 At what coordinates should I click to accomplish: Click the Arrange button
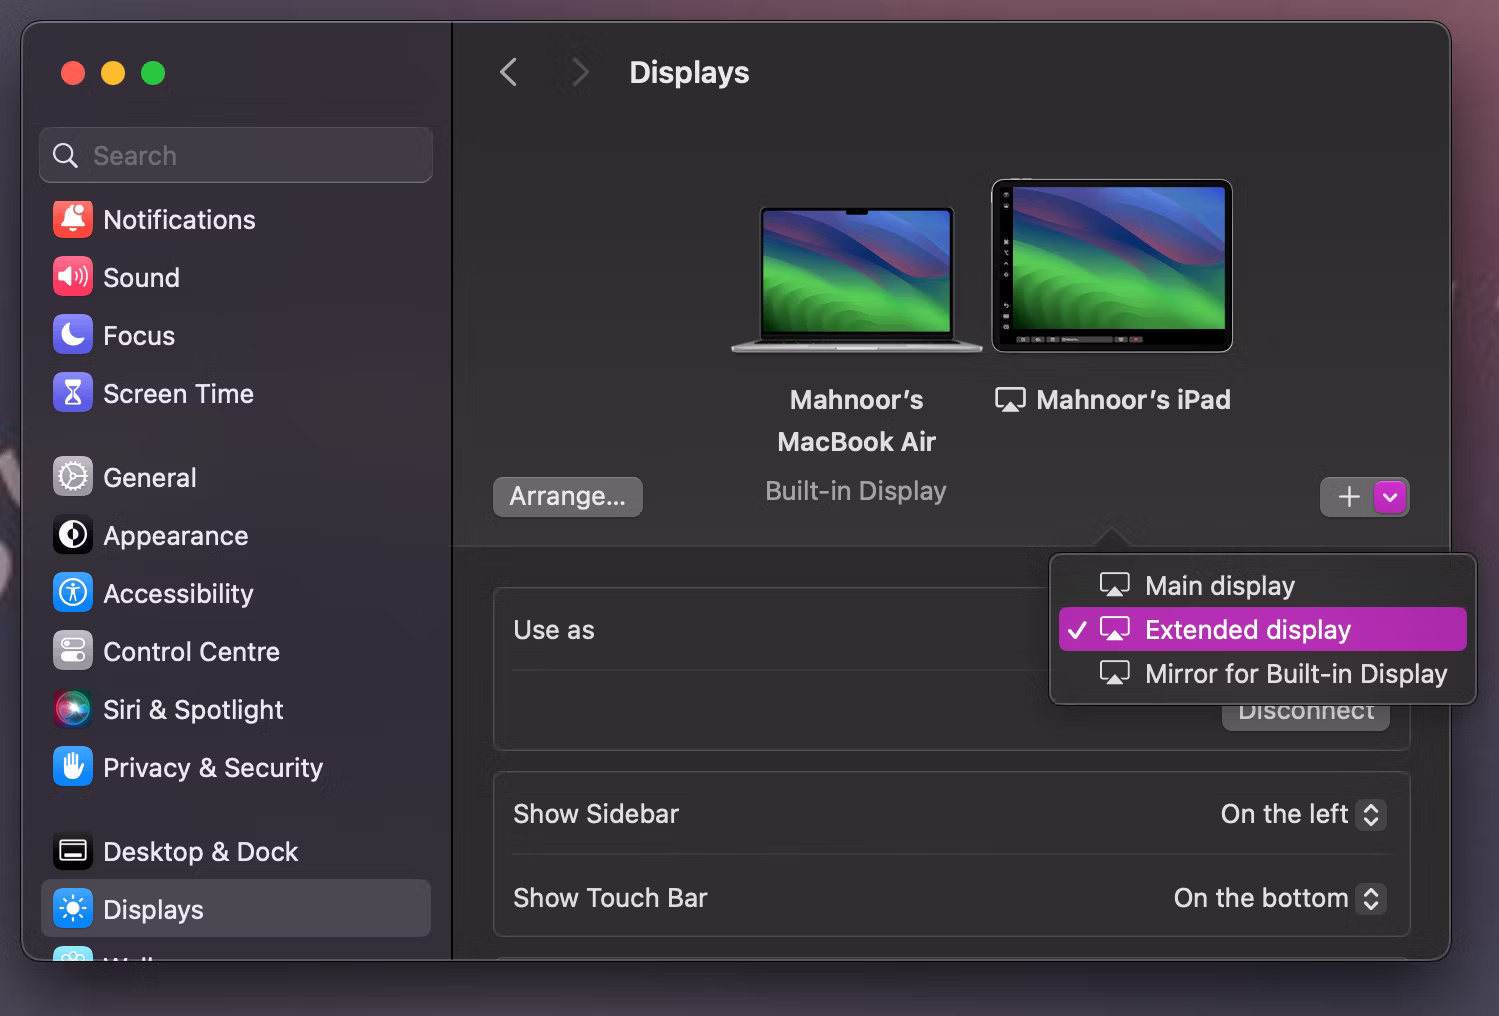pos(567,496)
